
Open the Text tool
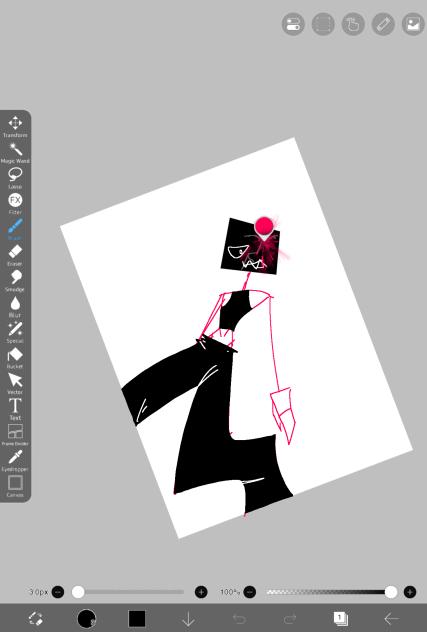point(15,409)
